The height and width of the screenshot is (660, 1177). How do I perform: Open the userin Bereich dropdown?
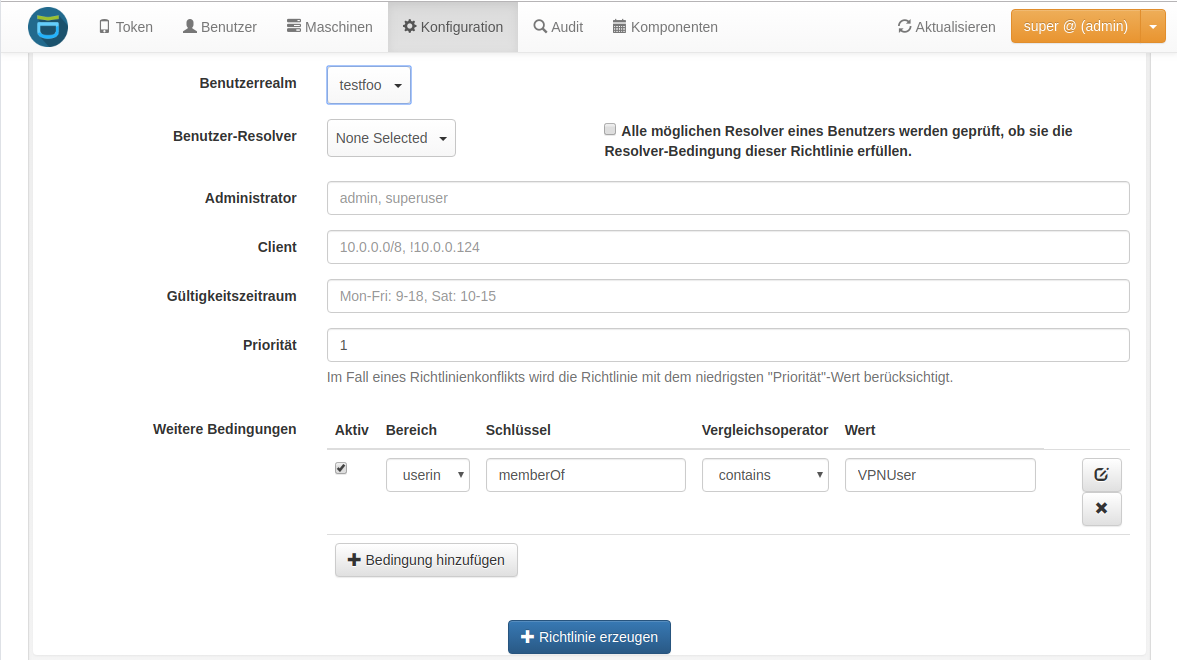[x=428, y=475]
